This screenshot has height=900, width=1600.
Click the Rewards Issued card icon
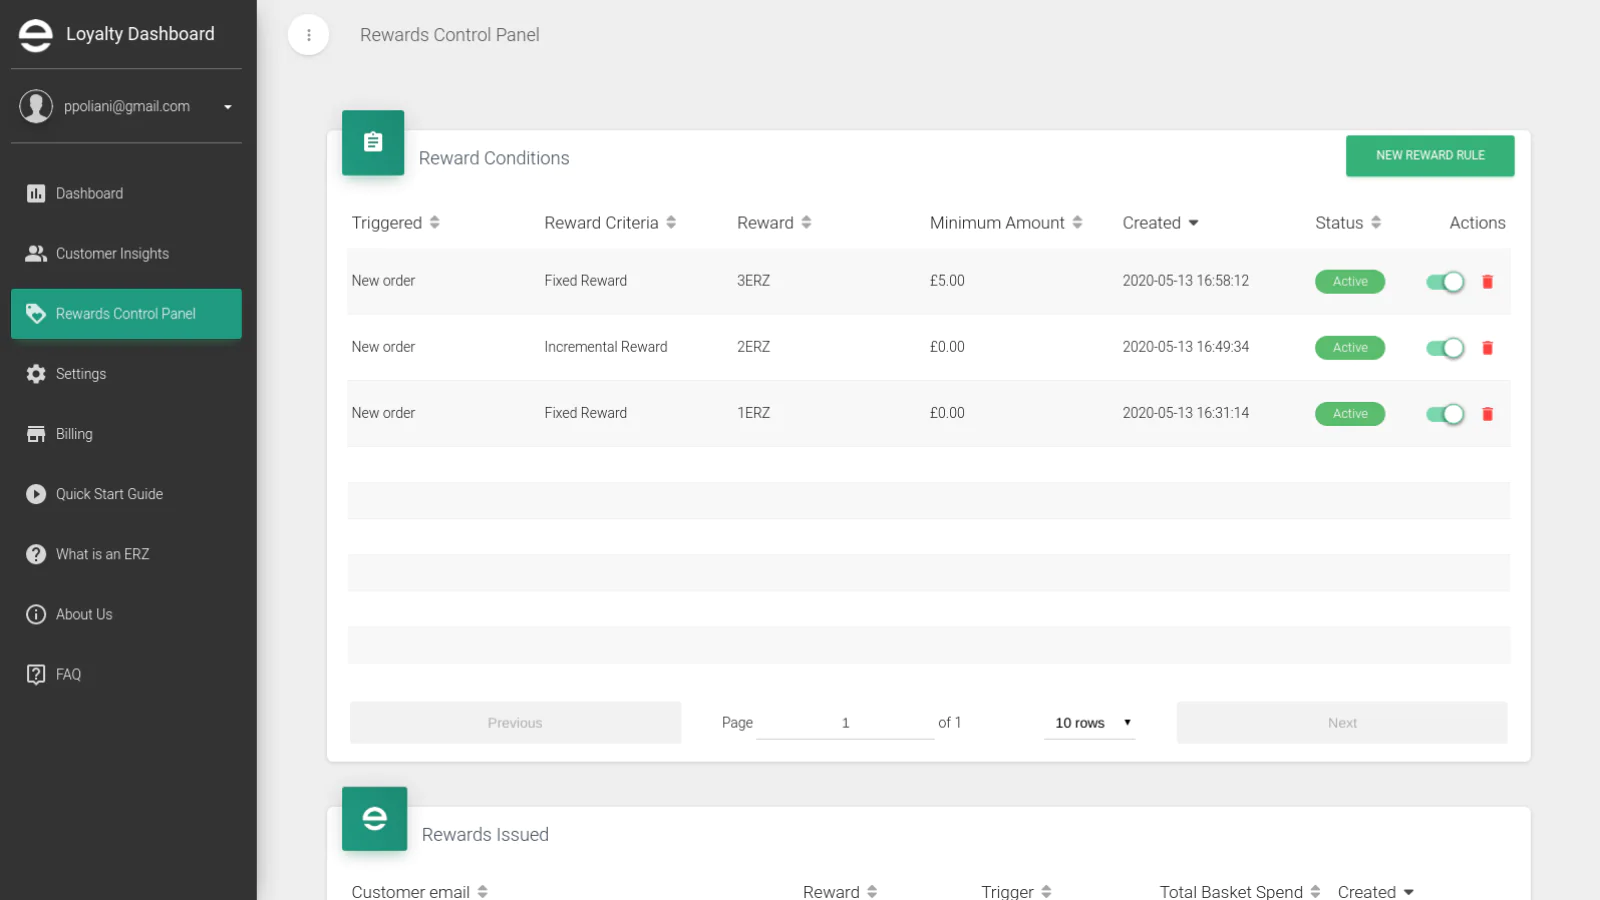click(374, 819)
